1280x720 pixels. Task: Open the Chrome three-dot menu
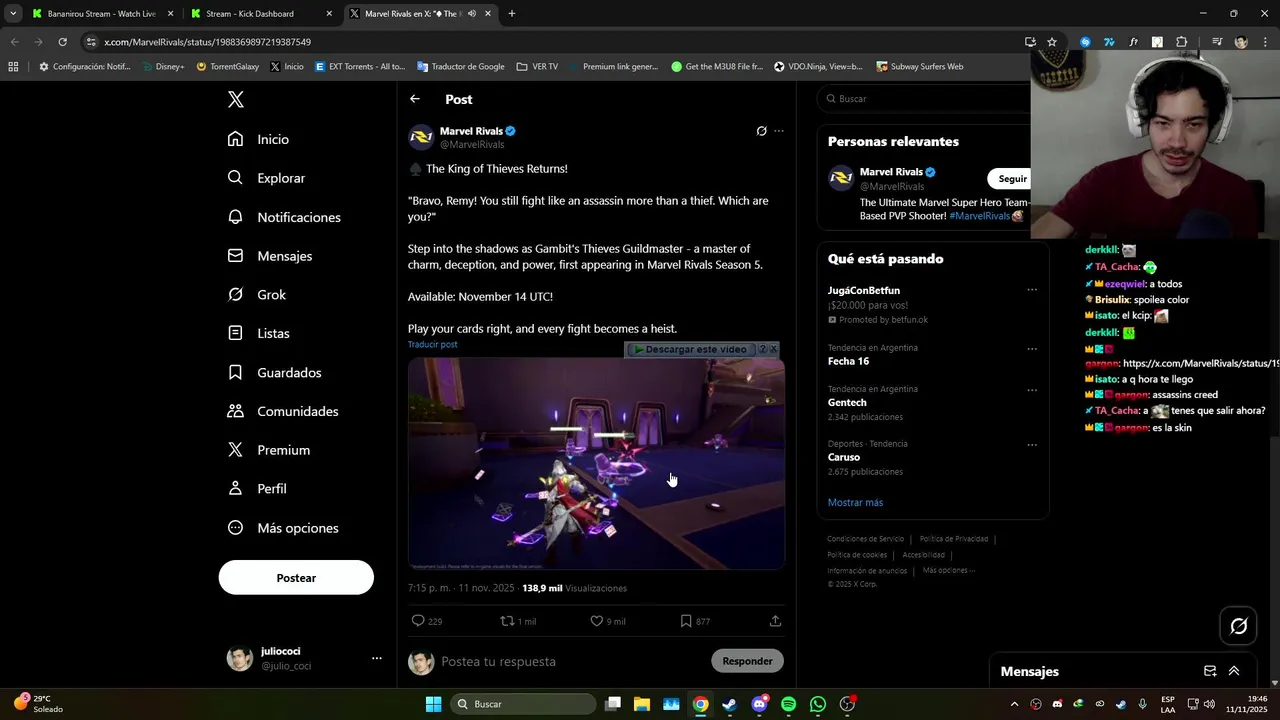pos(1265,42)
